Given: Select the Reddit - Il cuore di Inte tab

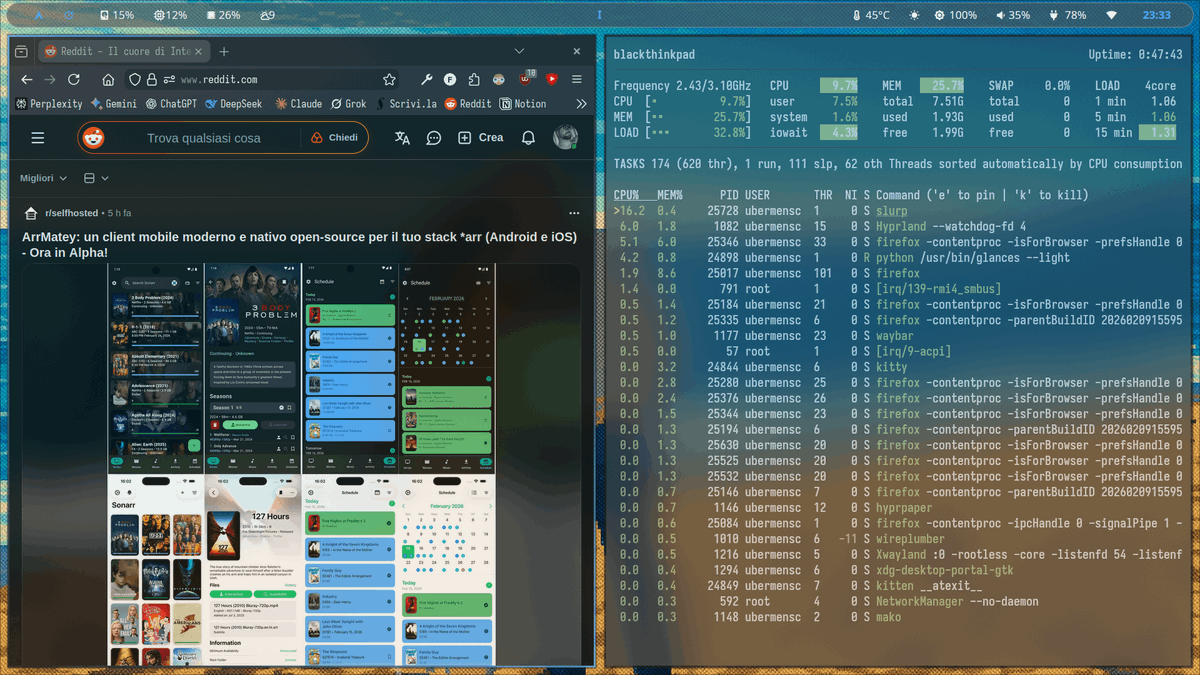Looking at the screenshot, I should point(124,51).
